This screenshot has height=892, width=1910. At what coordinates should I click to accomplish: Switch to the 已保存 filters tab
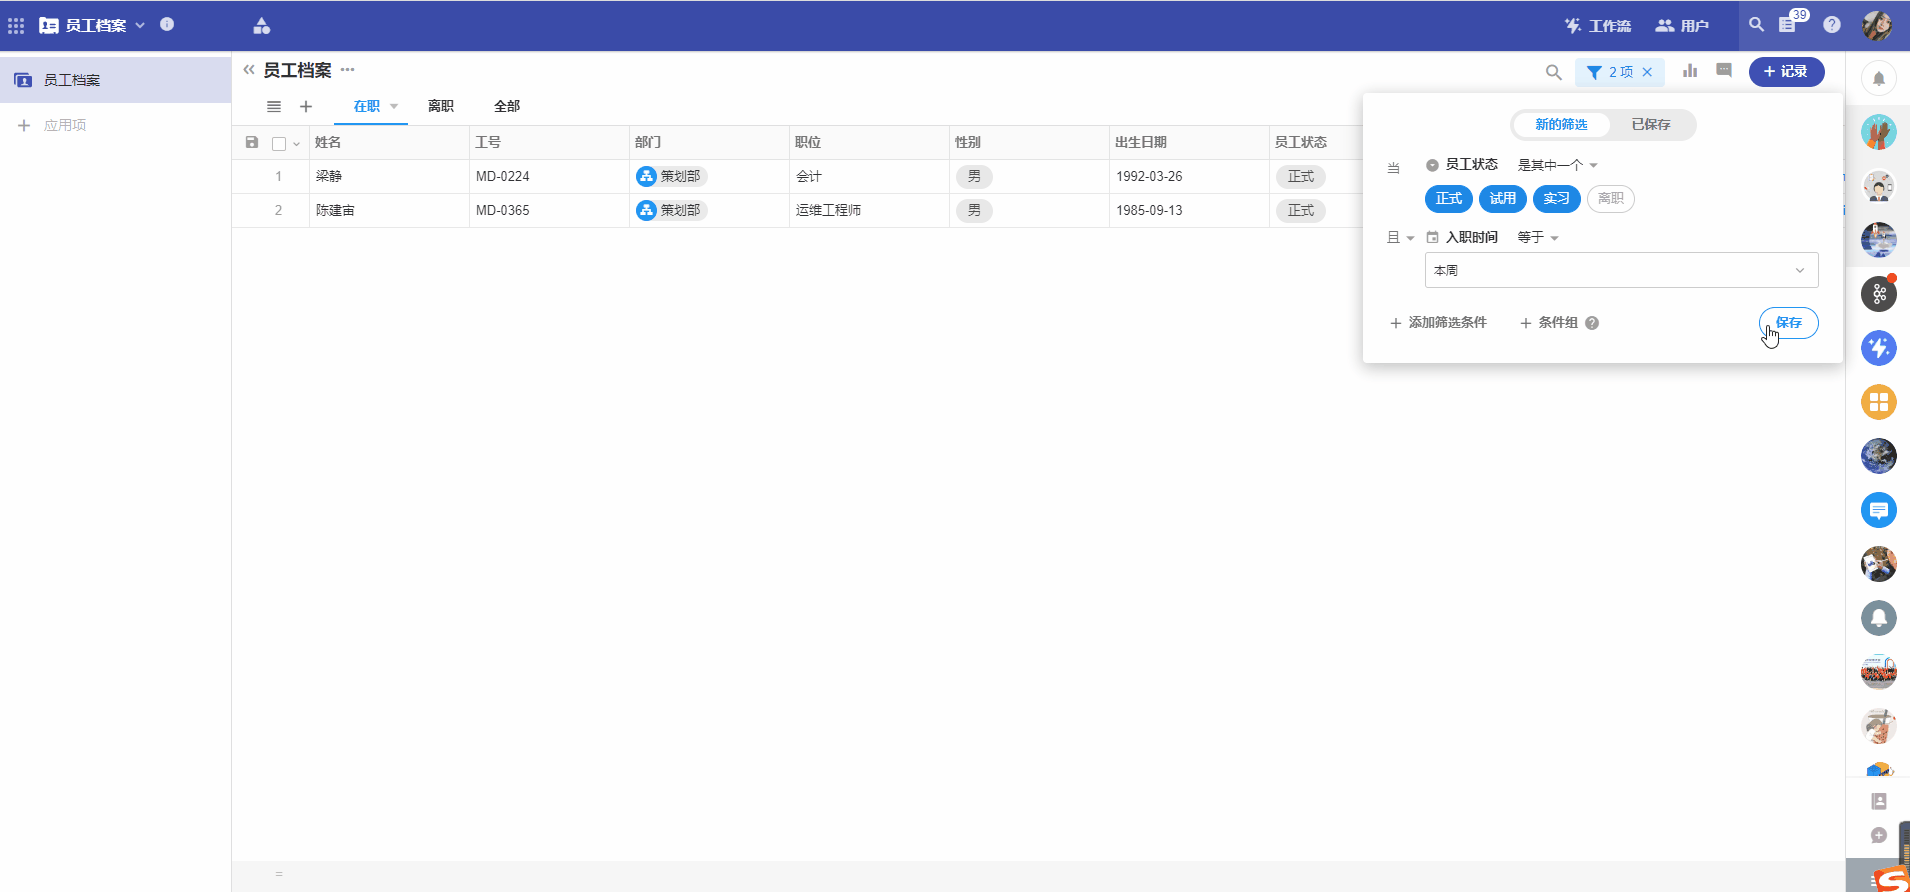pos(1650,125)
